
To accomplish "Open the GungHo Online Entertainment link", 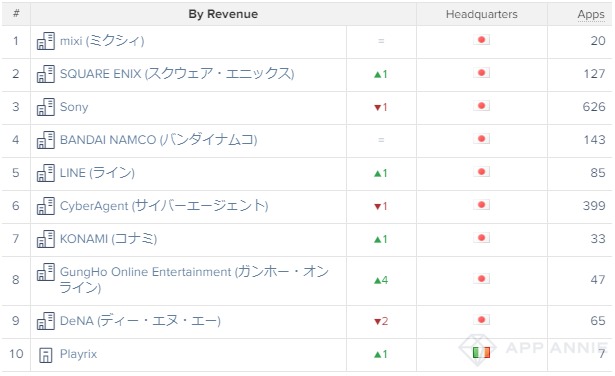I will tap(194, 279).
